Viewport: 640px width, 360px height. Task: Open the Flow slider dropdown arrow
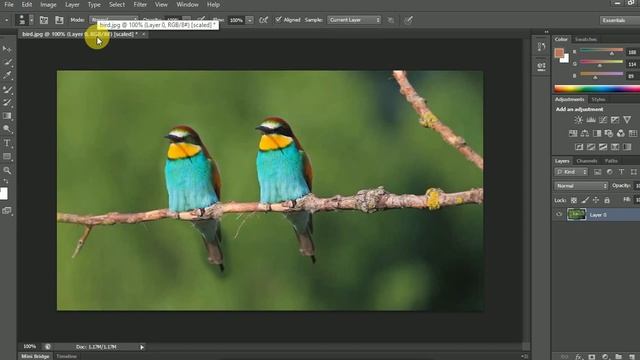(x=250, y=20)
